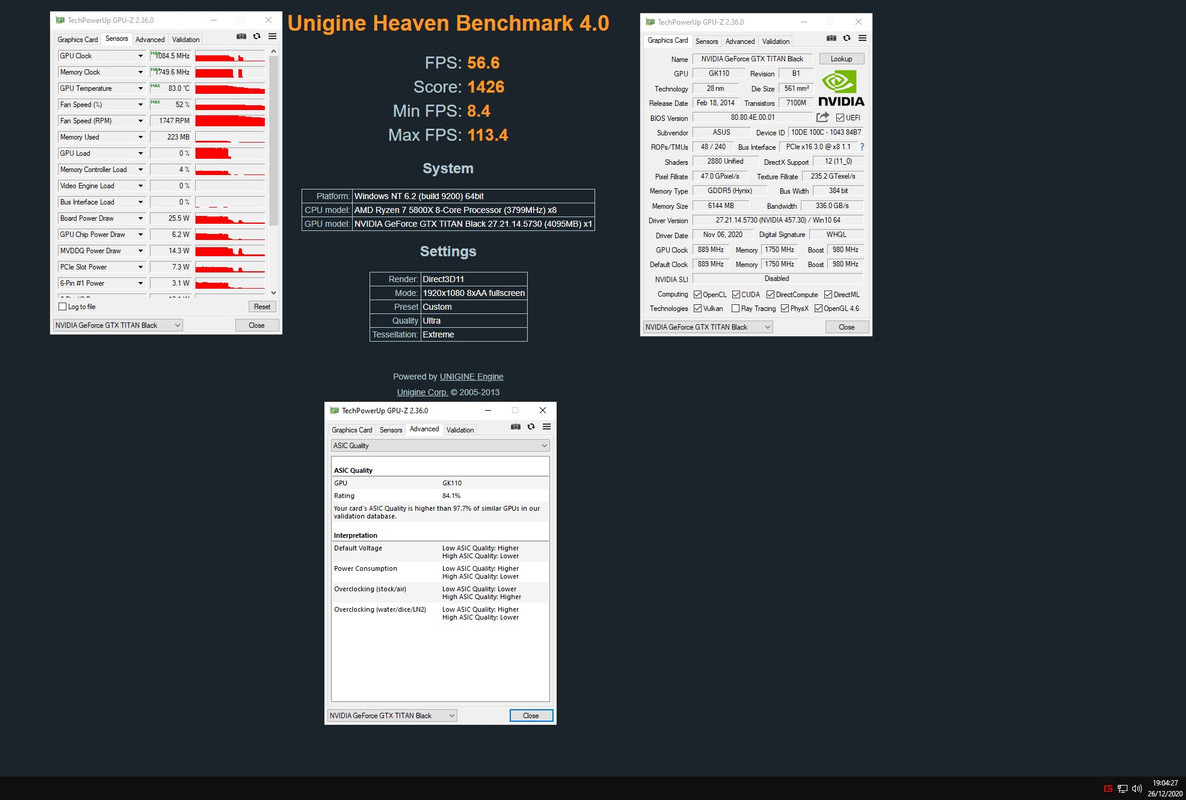Click the Driver Version field value
Image resolution: width=1186 pixels, height=800 pixels.
click(x=778, y=221)
